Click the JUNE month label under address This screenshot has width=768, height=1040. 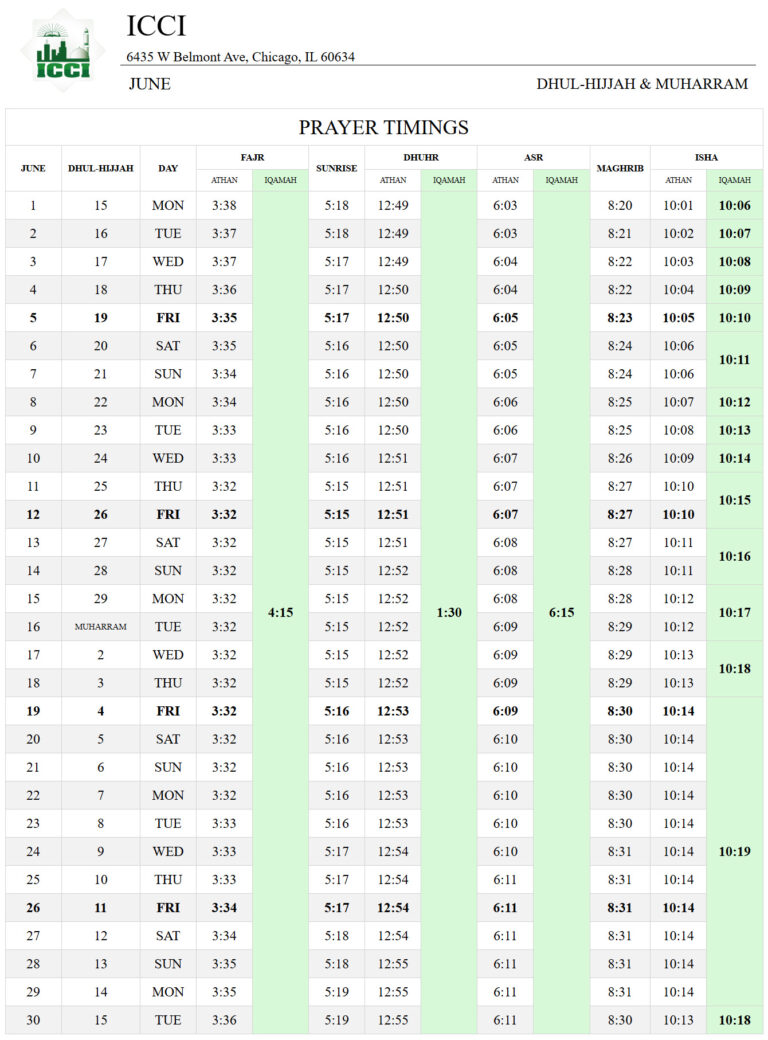(x=150, y=84)
